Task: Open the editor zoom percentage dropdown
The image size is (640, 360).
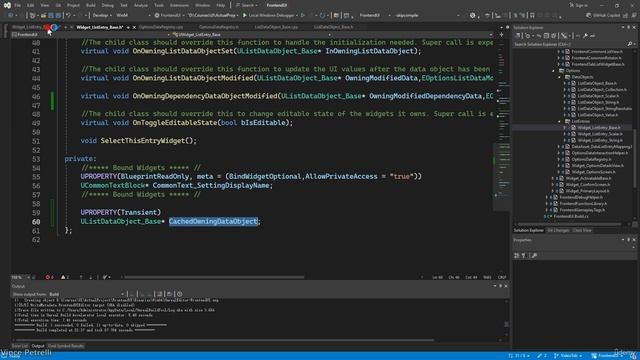Action: [21, 277]
